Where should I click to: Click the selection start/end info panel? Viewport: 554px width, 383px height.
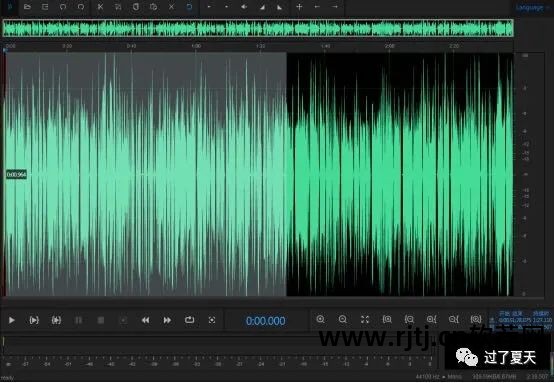(521, 320)
